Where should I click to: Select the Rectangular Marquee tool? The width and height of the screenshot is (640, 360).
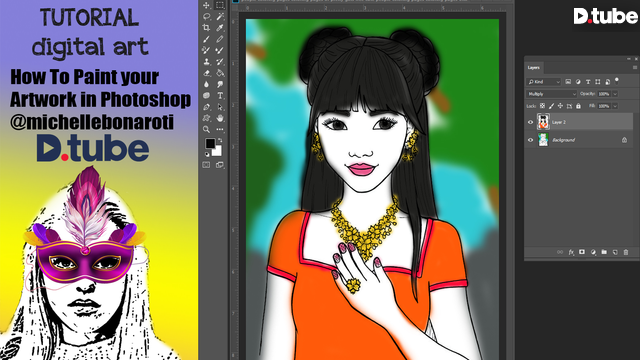(220, 5)
